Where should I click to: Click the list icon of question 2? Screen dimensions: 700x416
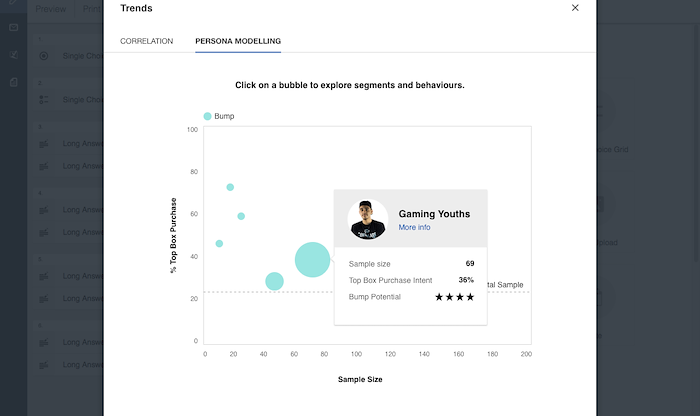(44, 100)
